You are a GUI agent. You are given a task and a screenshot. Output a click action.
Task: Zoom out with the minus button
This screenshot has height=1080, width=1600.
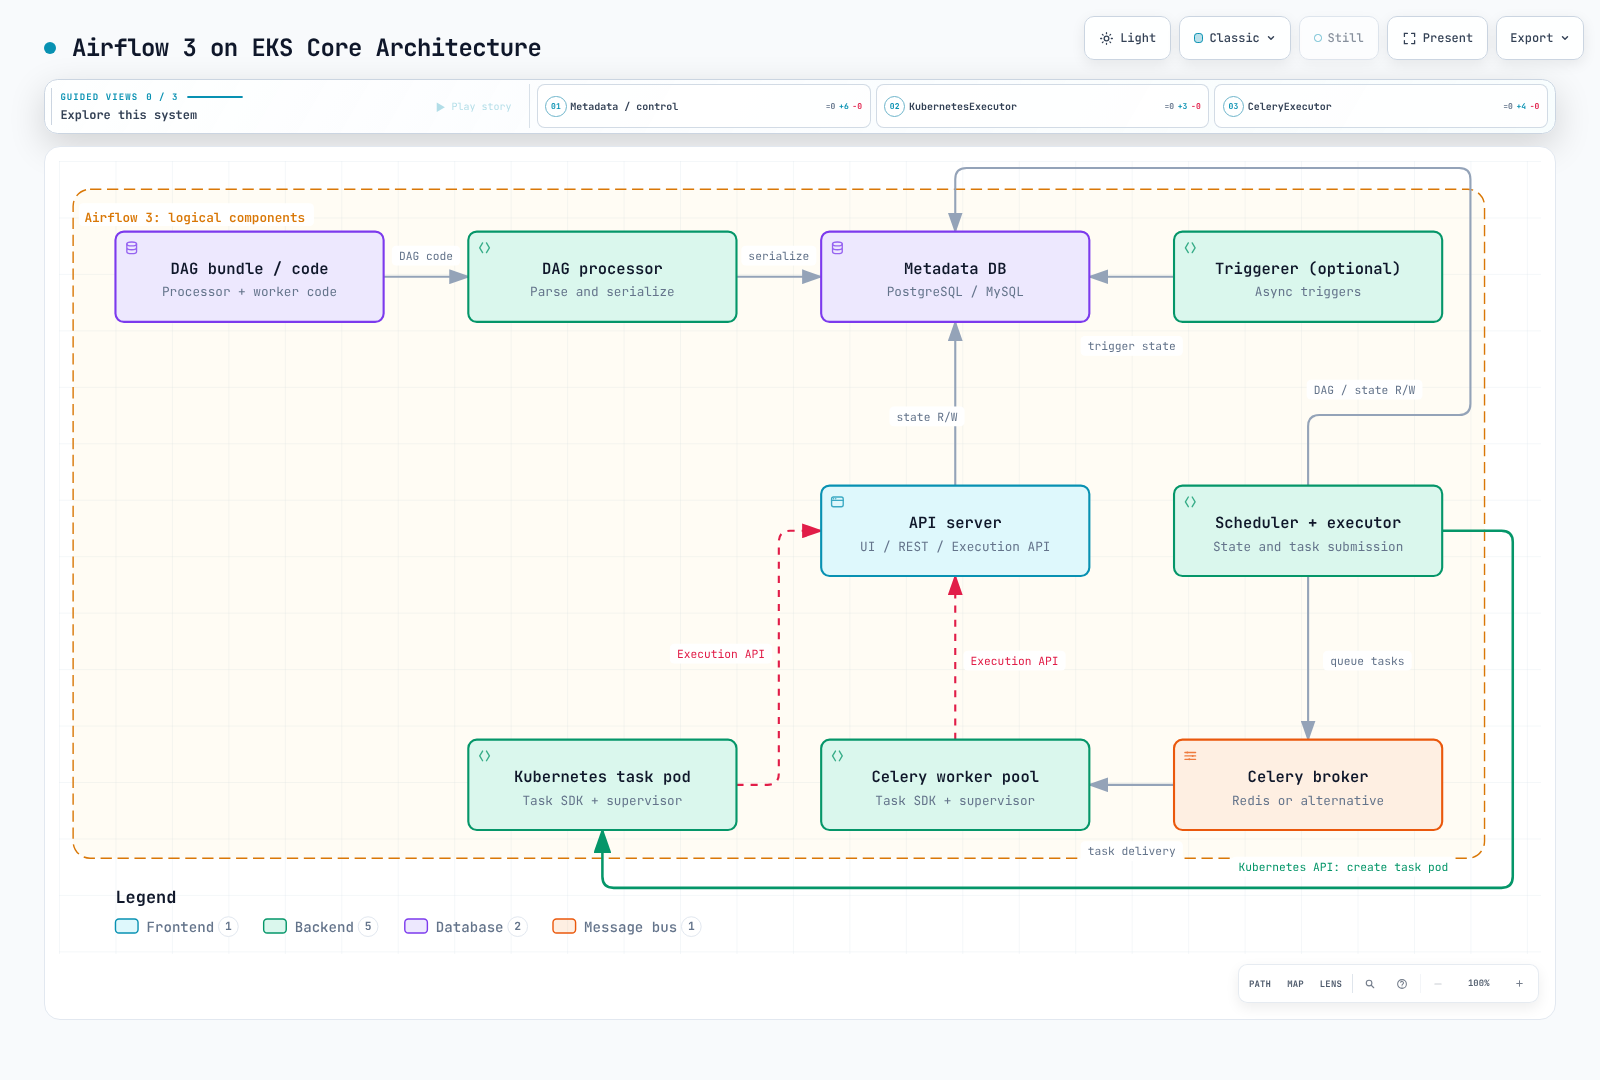(x=1438, y=984)
